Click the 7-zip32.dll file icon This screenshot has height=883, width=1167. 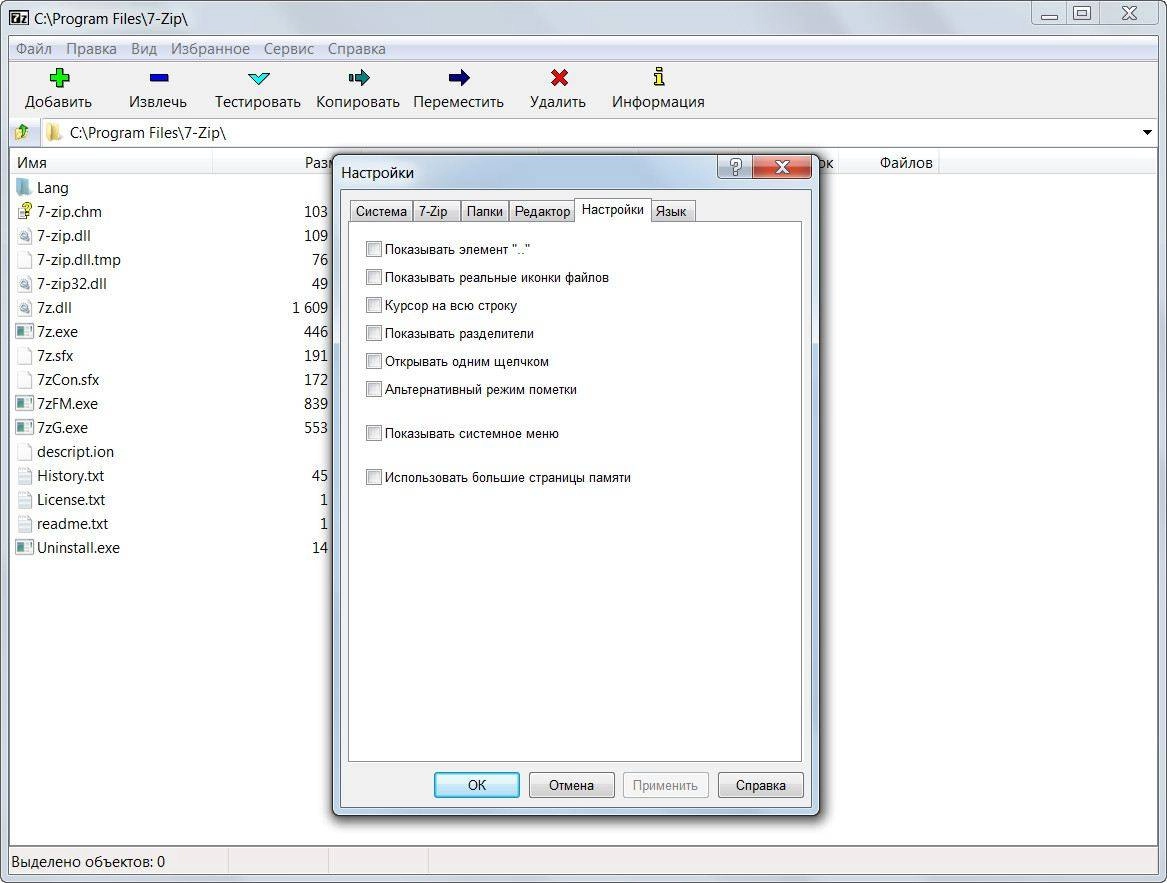24,284
